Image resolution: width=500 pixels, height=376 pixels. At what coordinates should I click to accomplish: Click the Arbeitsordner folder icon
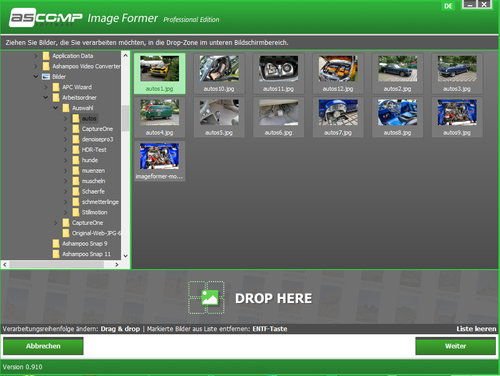point(56,98)
